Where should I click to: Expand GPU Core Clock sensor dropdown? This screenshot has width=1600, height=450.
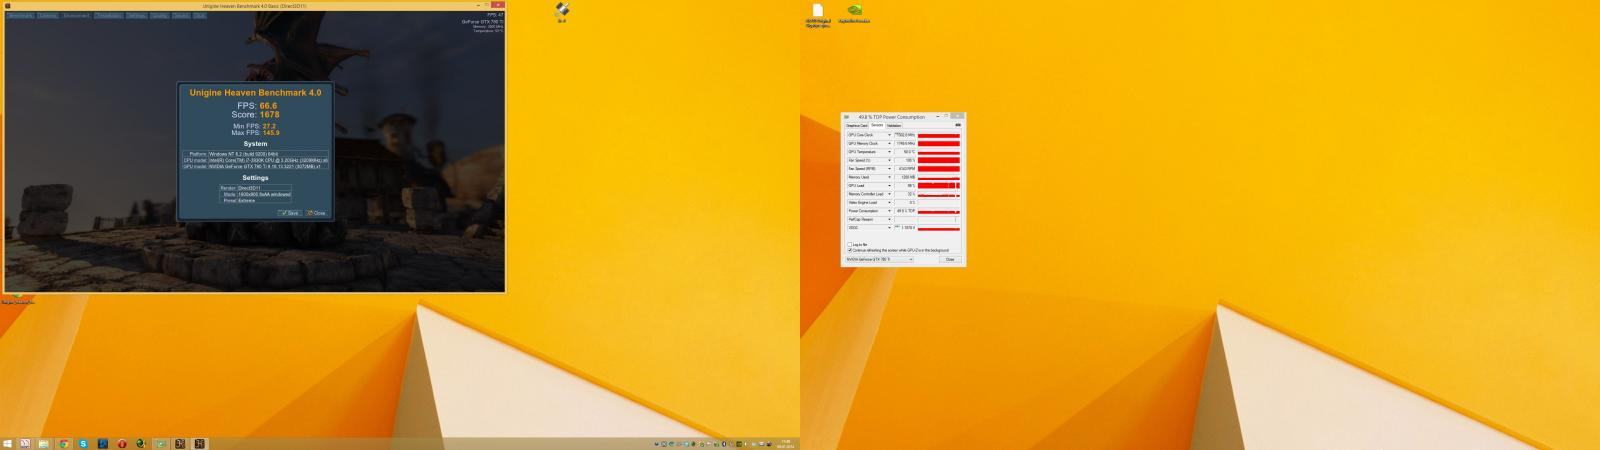(x=889, y=135)
